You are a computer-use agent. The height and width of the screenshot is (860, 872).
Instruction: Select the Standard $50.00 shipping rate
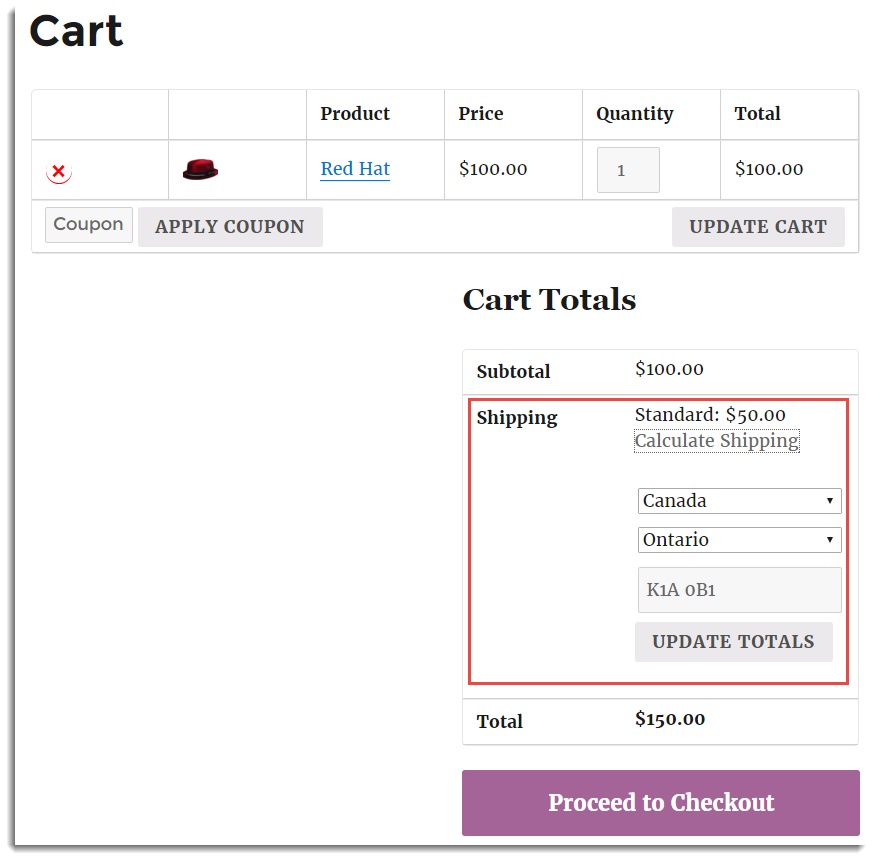709,414
